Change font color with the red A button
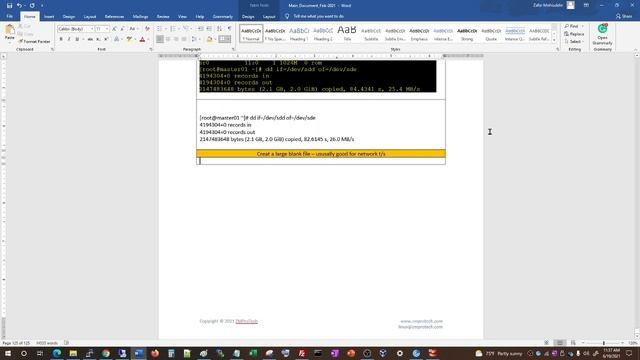The width and height of the screenshot is (640, 360). tap(142, 39)
